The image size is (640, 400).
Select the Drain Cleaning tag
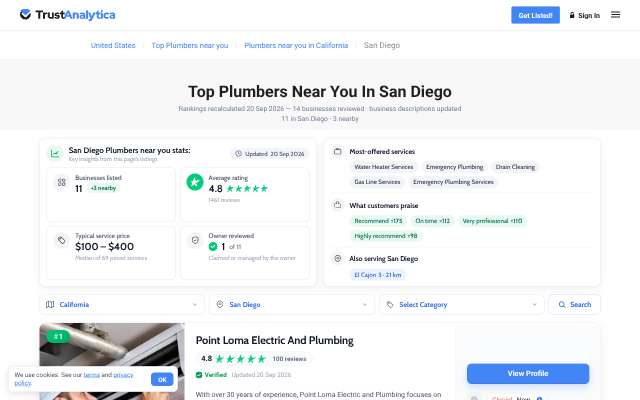click(515, 167)
